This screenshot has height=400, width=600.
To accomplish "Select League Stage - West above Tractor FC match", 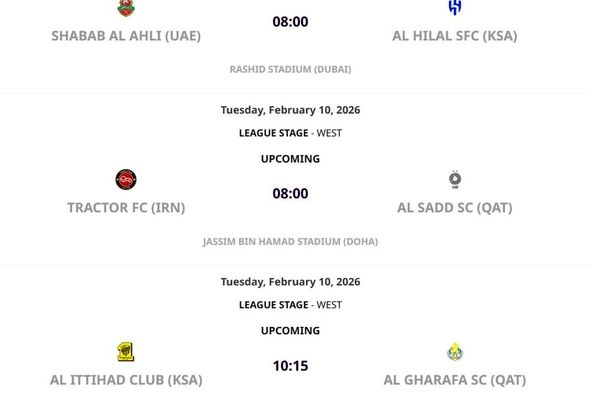I will [x=290, y=133].
